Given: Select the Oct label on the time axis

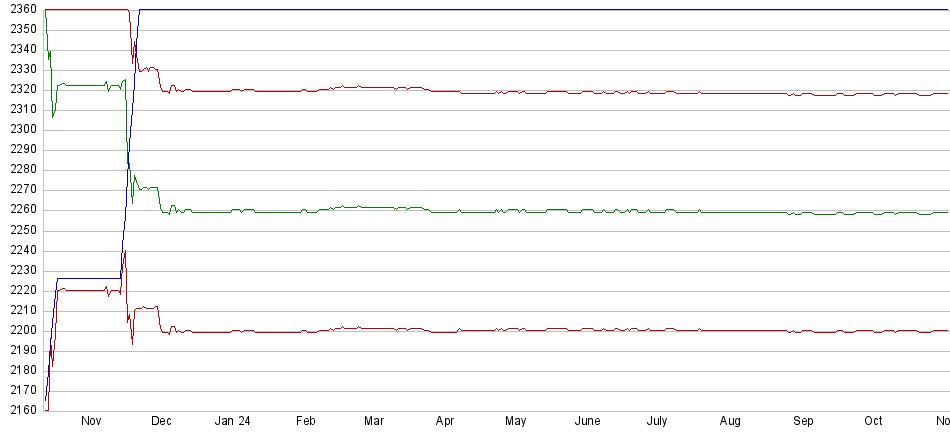Looking at the screenshot, I should pos(873,422).
